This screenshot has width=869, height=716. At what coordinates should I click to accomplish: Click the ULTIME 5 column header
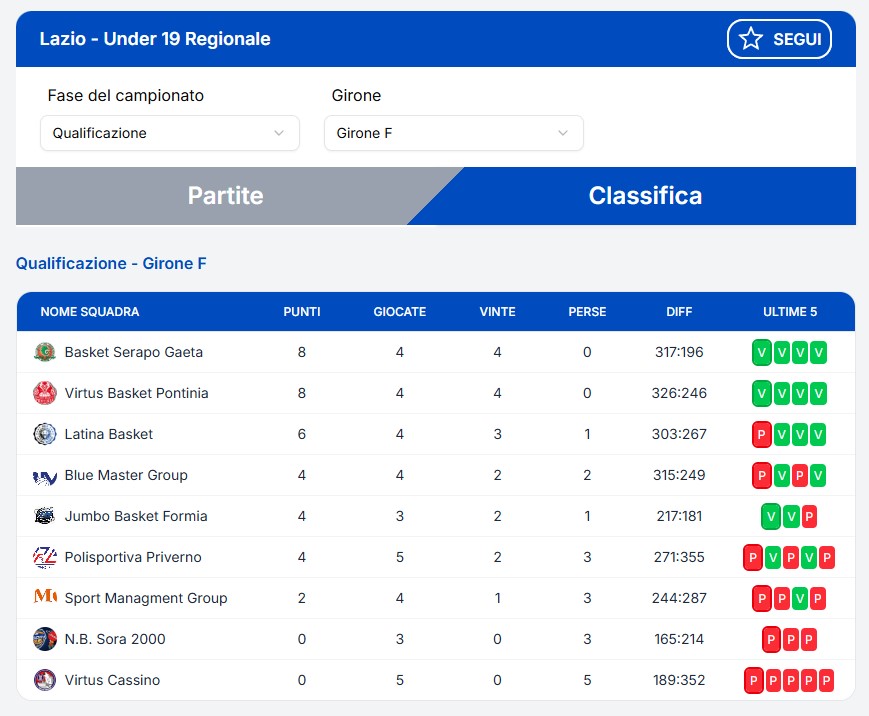790,312
